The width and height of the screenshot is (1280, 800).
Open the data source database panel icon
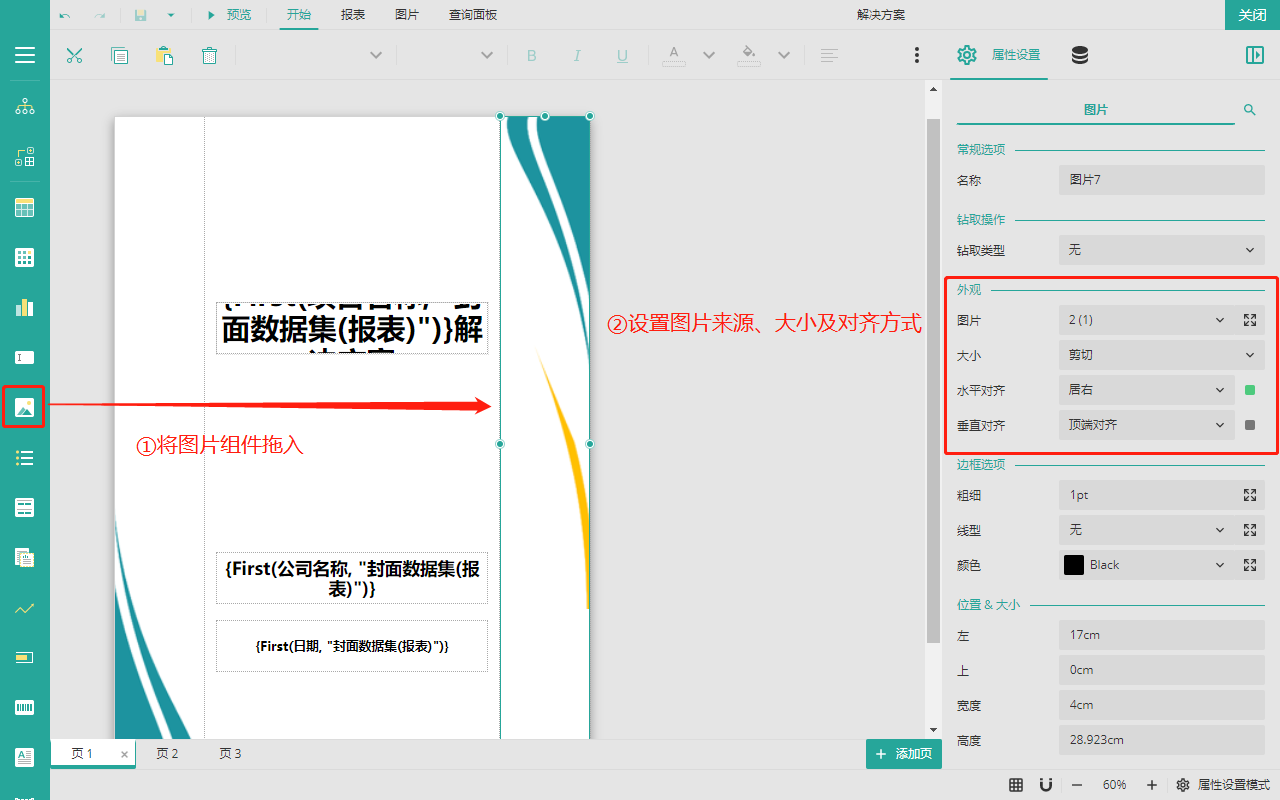[x=1080, y=55]
